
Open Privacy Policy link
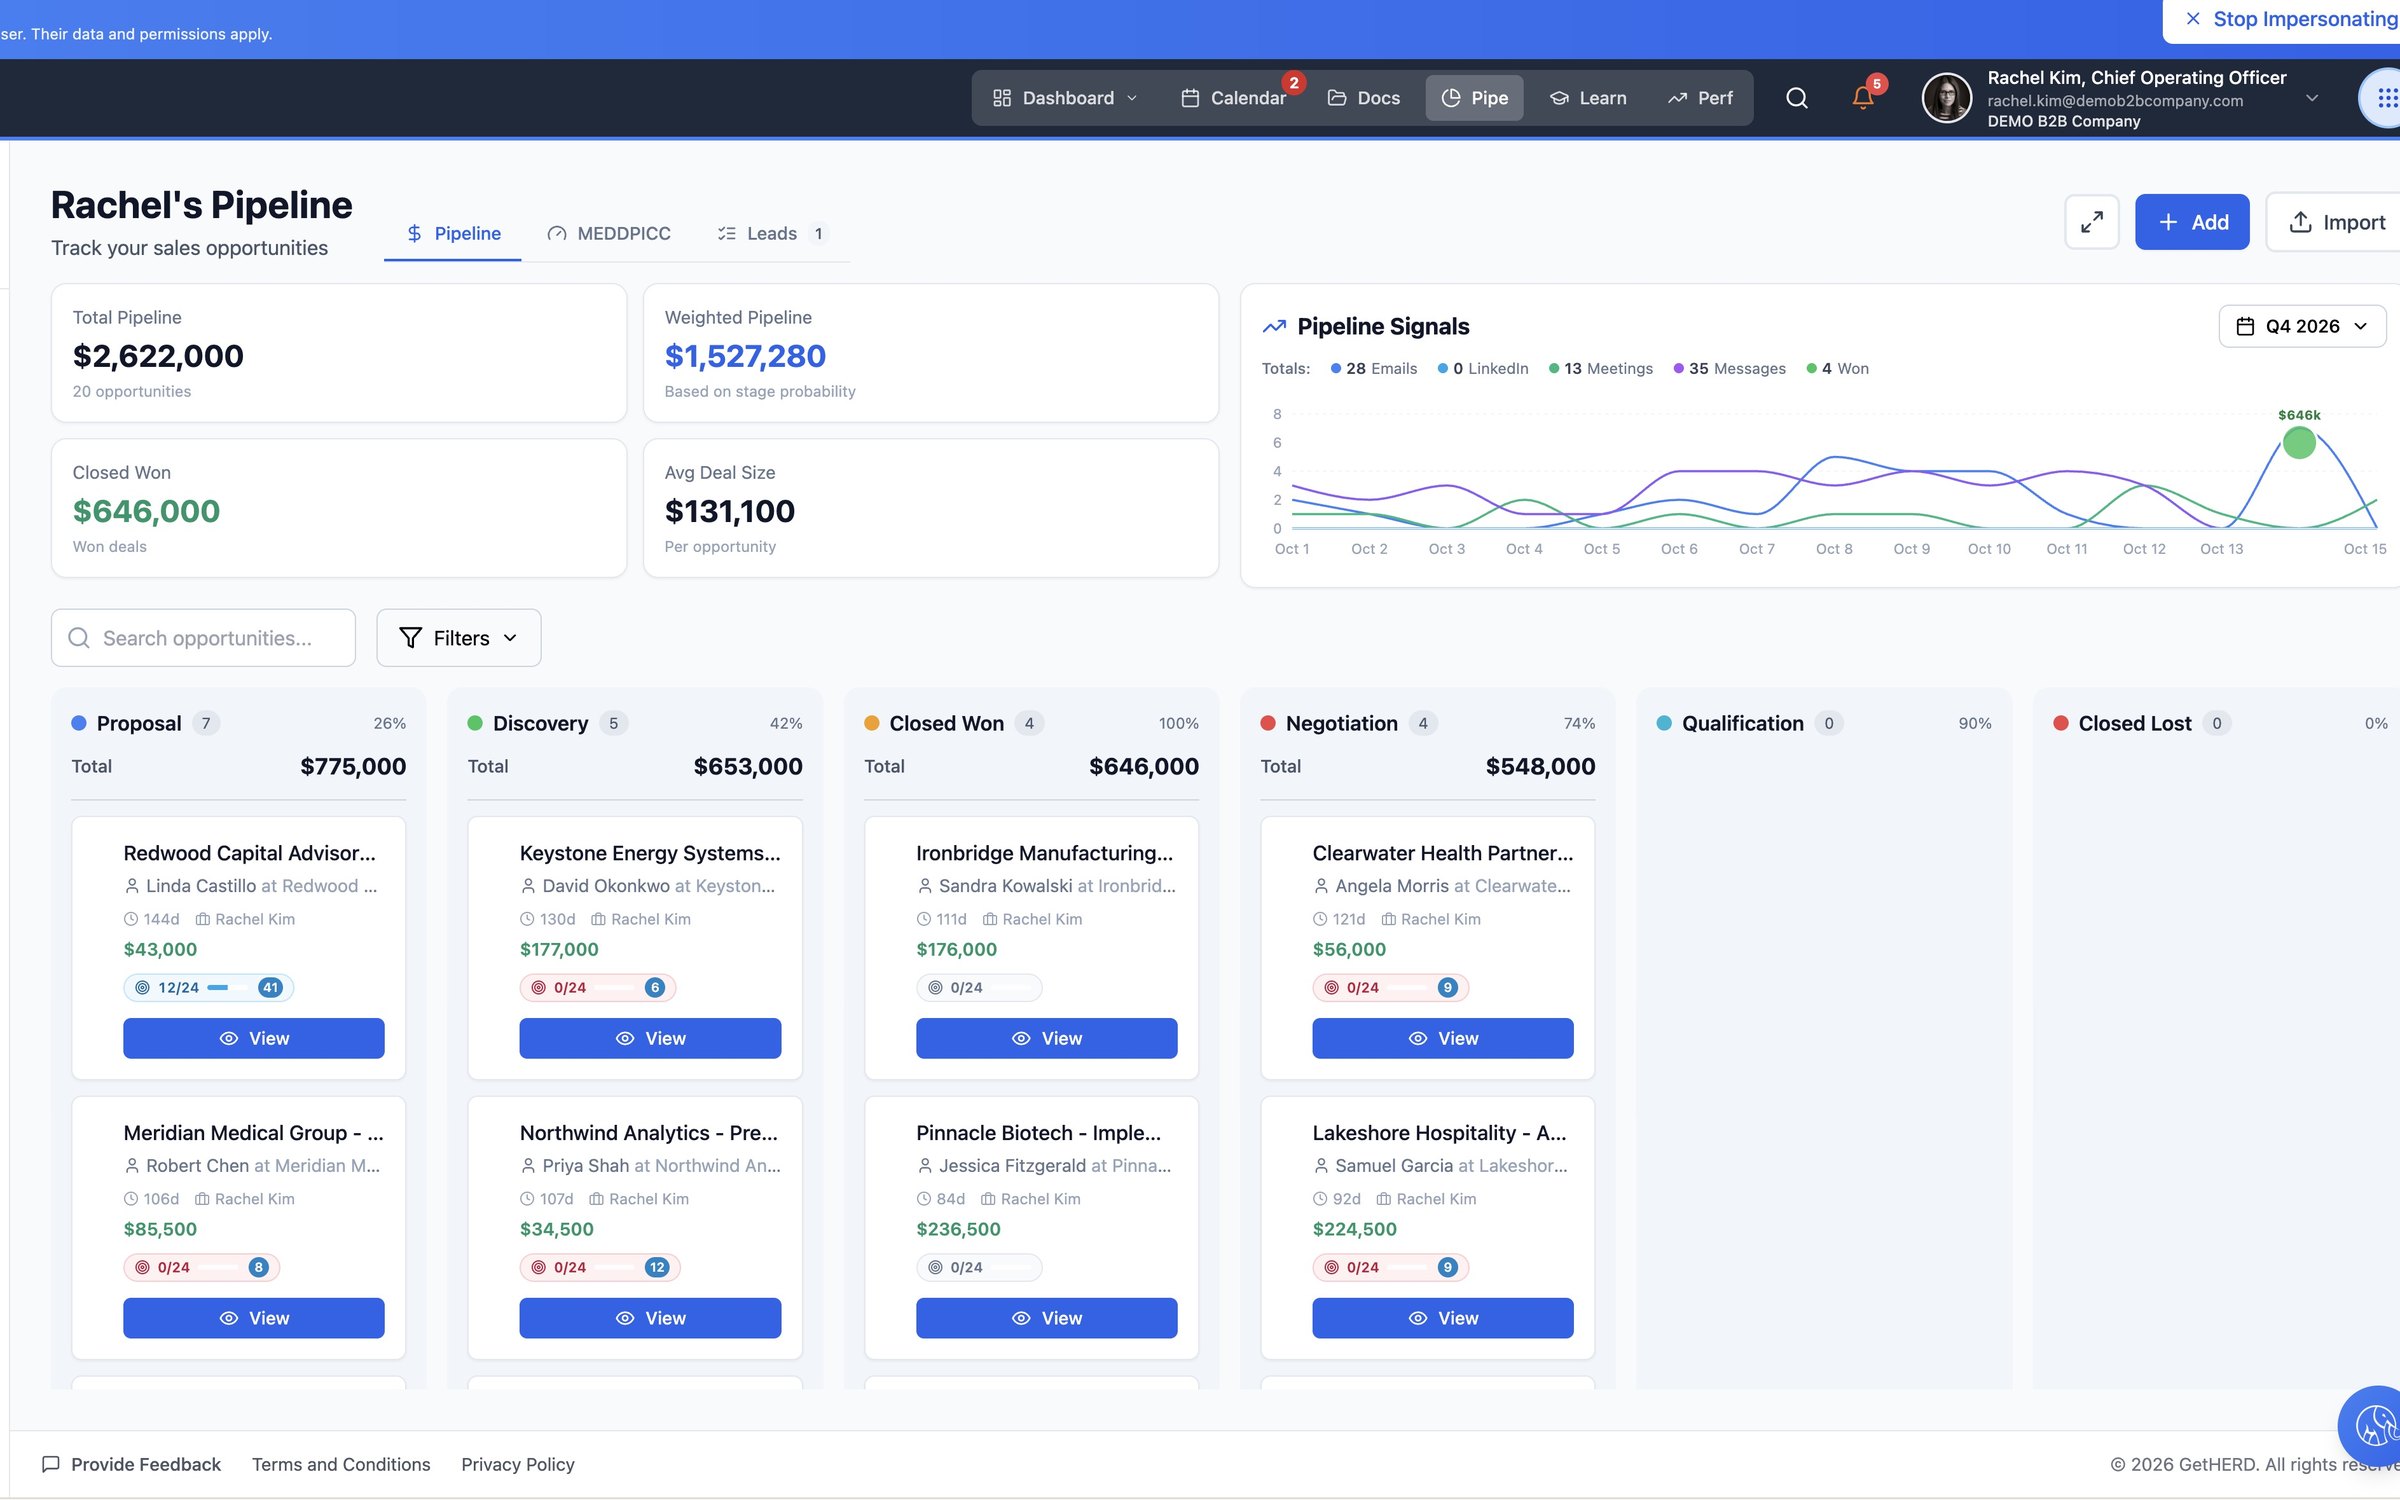pos(518,1464)
